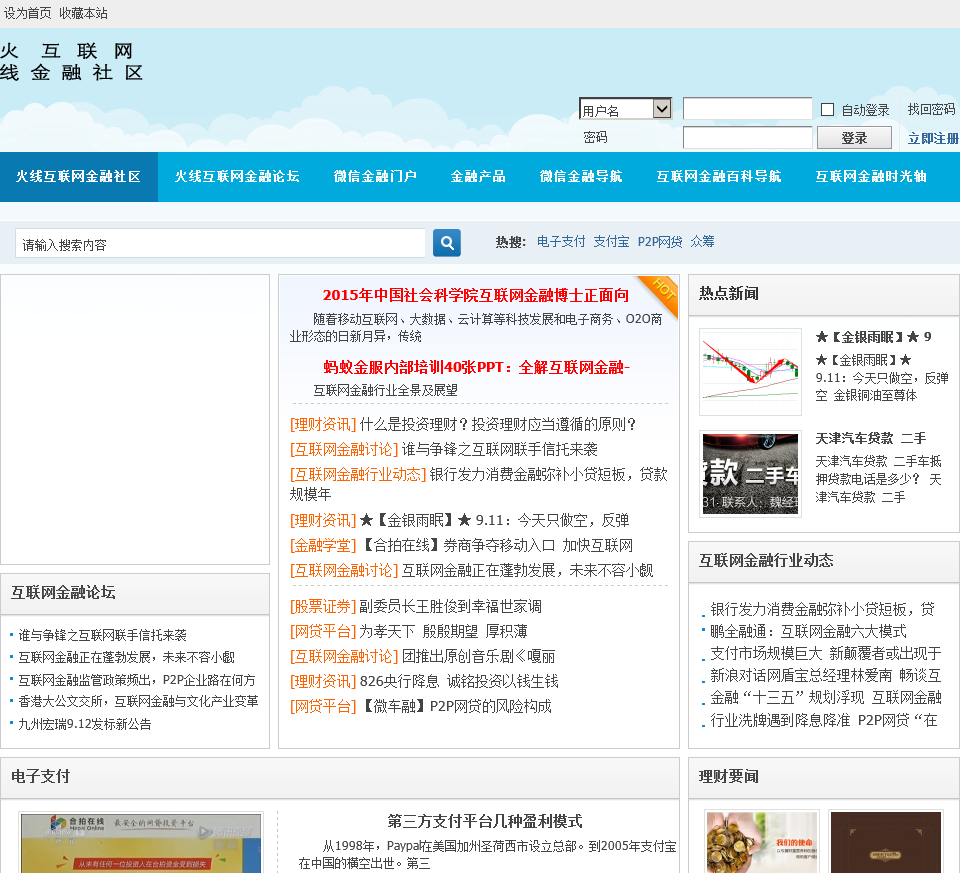This screenshot has width=960, height=873.
Task: Open headline 蚂蚁金服内部培训40张PPT
Action: point(476,367)
